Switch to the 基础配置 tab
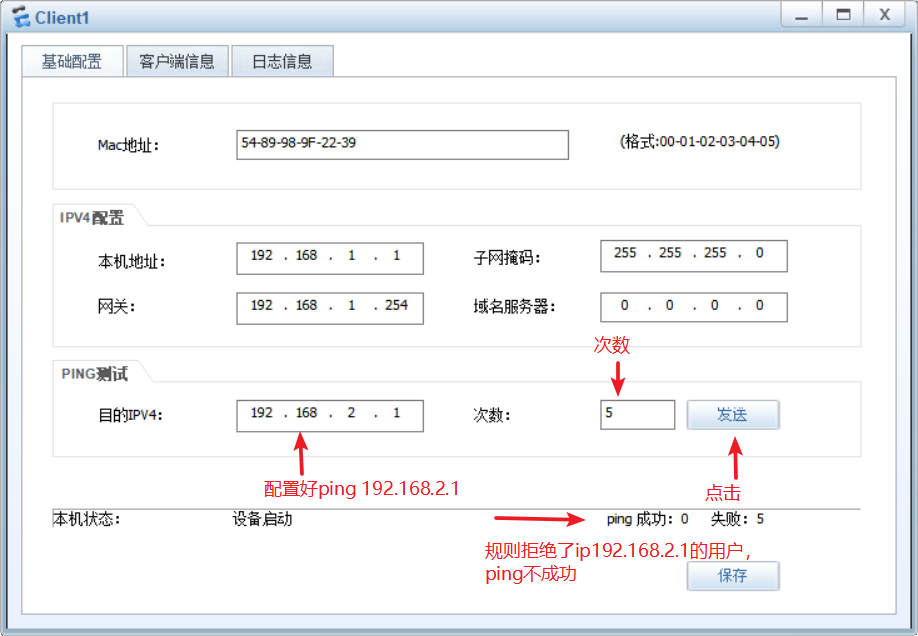 tap(72, 61)
